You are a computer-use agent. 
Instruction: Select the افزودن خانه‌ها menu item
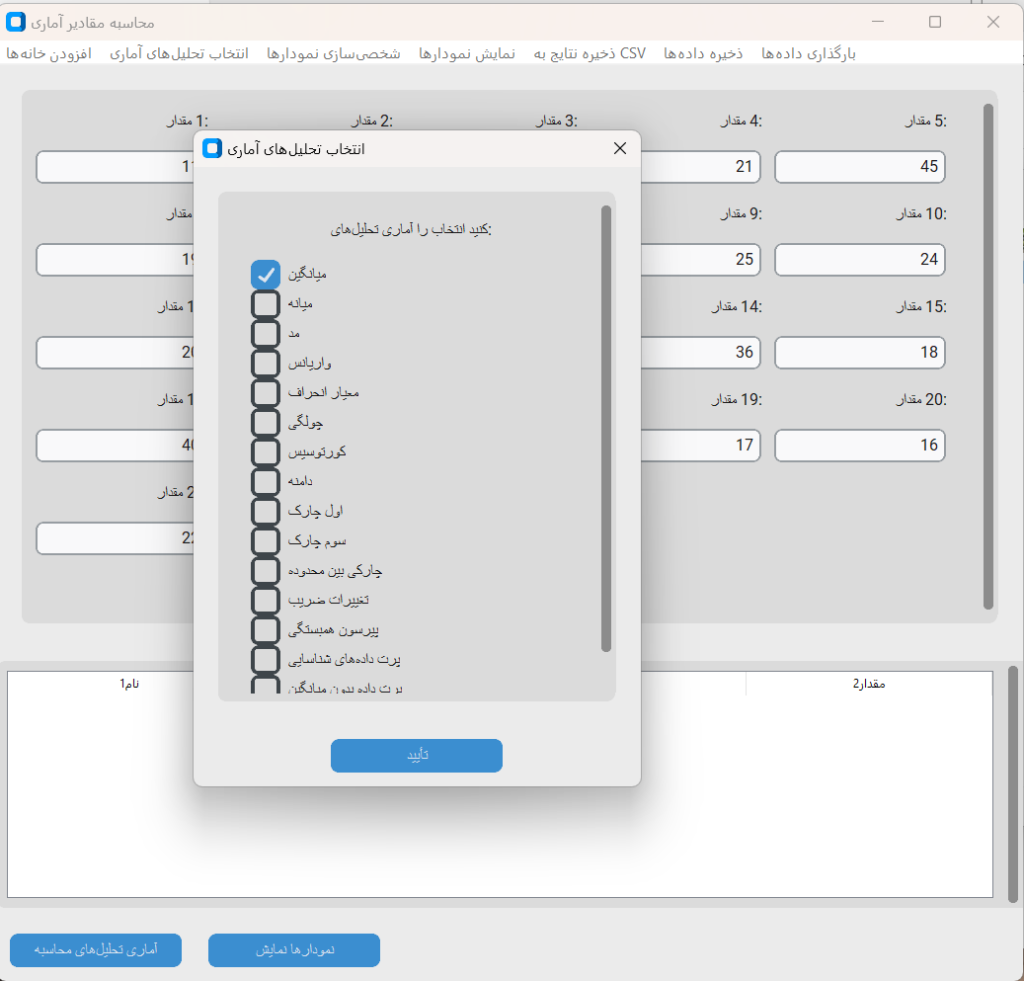49,53
